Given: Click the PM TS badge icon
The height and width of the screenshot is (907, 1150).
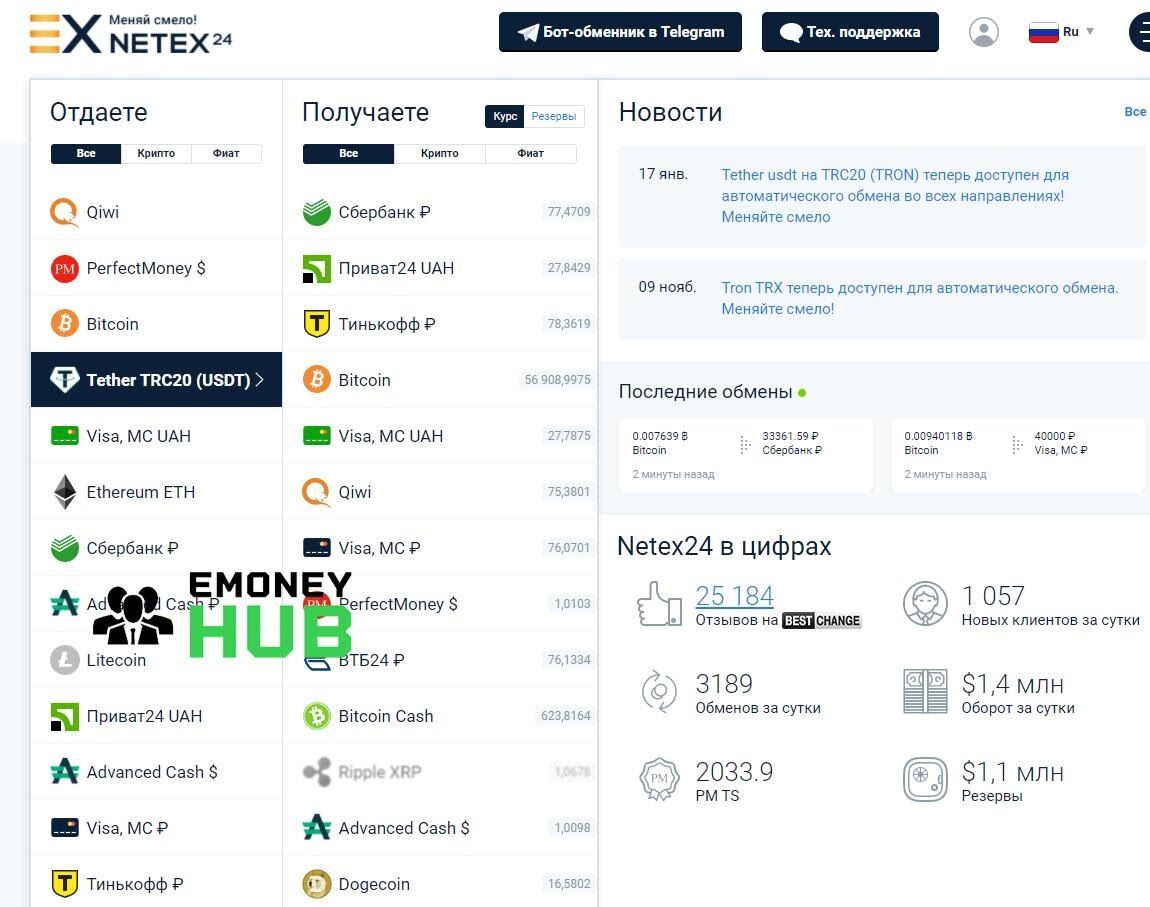Looking at the screenshot, I should tap(659, 779).
